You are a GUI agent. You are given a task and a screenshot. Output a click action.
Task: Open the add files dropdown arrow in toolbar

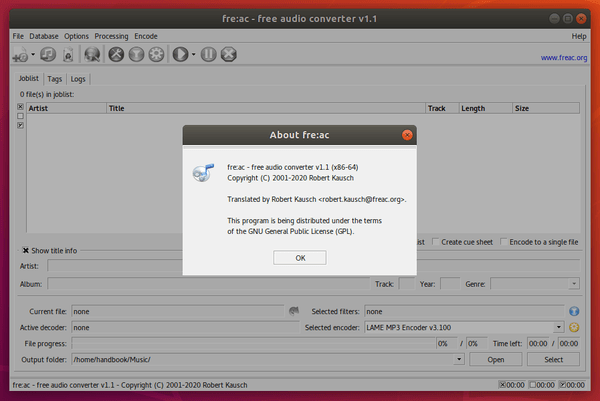tap(33, 54)
